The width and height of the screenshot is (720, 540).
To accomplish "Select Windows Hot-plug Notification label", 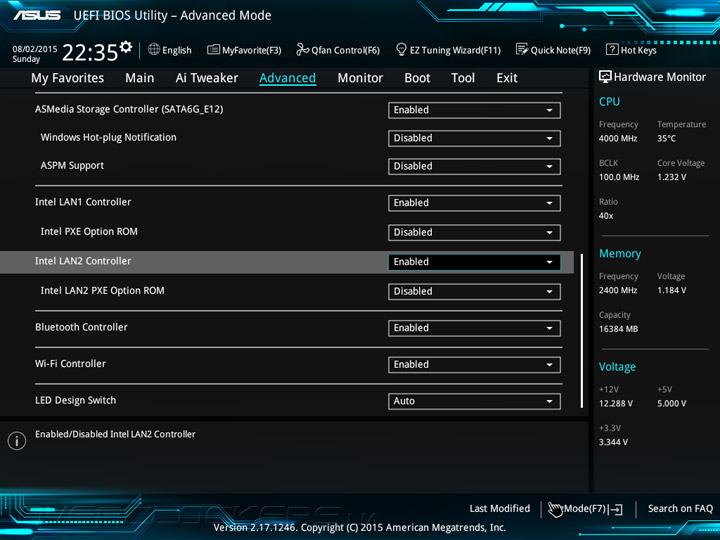I will [108, 137].
